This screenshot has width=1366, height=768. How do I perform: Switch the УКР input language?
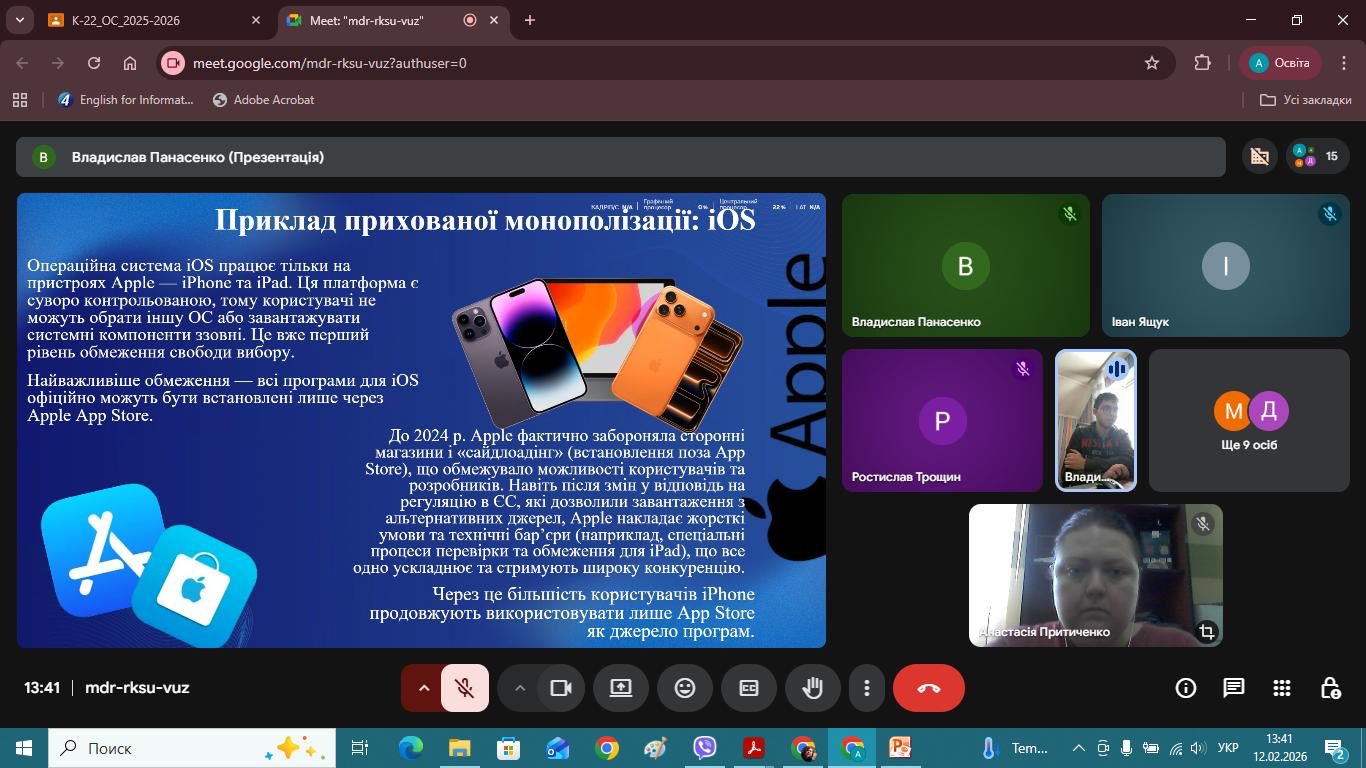1230,748
